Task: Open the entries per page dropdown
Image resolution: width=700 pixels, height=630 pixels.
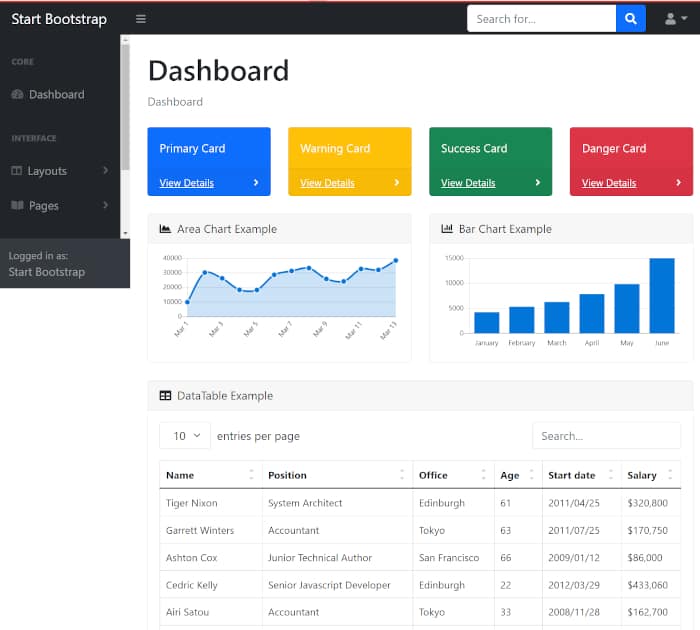Action: (185, 436)
